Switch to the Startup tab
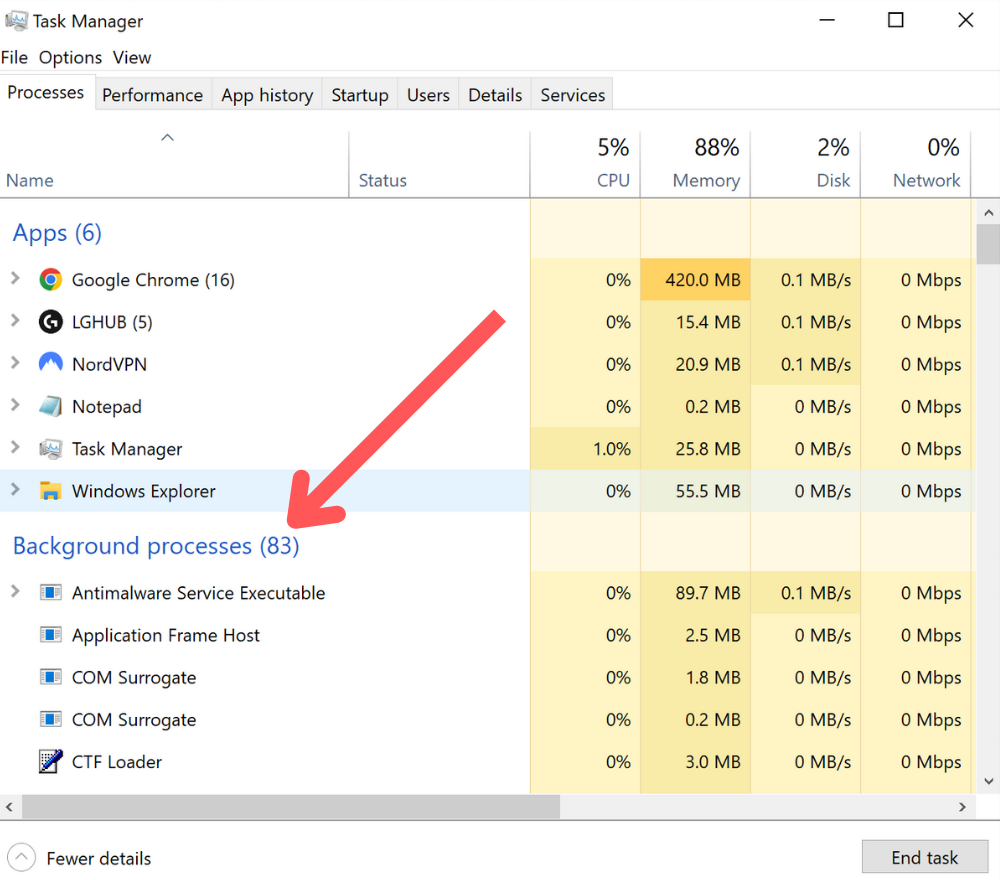 point(360,95)
